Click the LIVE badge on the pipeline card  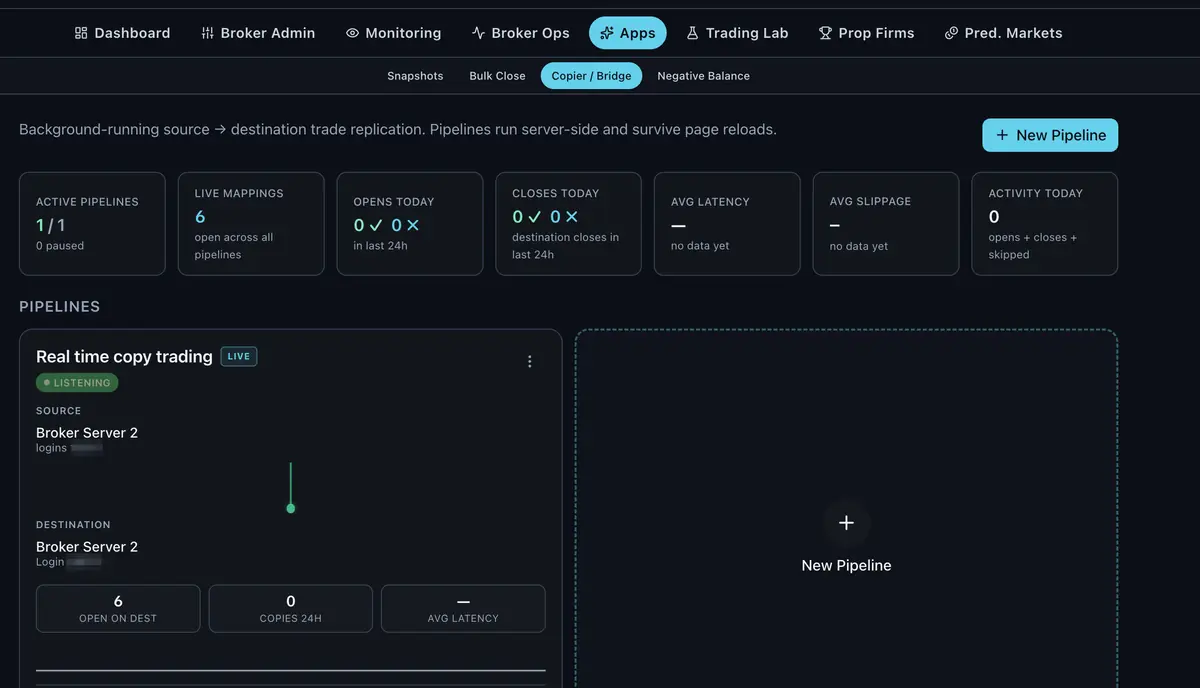pyautogui.click(x=239, y=356)
